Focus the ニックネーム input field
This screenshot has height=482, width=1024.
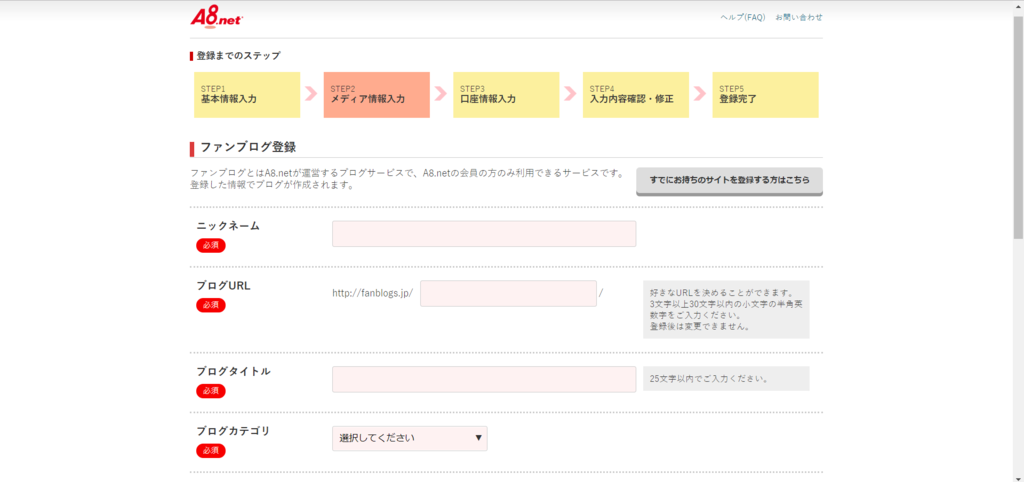484,234
